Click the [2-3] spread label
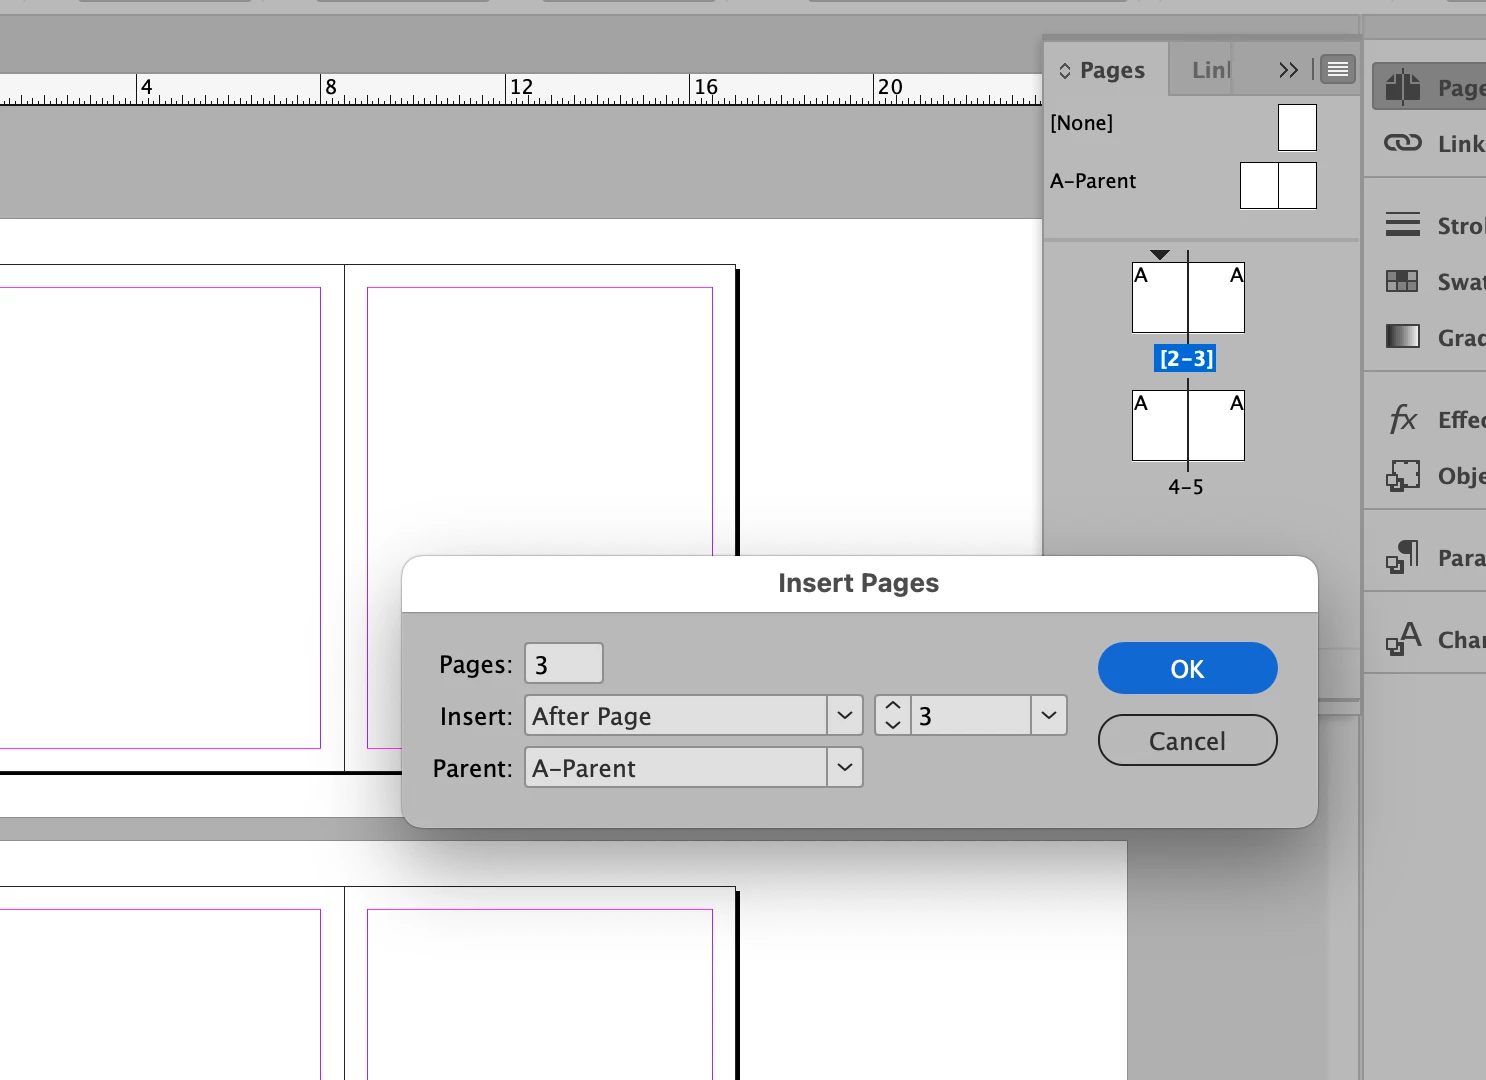The height and width of the screenshot is (1080, 1486). [x=1185, y=358]
